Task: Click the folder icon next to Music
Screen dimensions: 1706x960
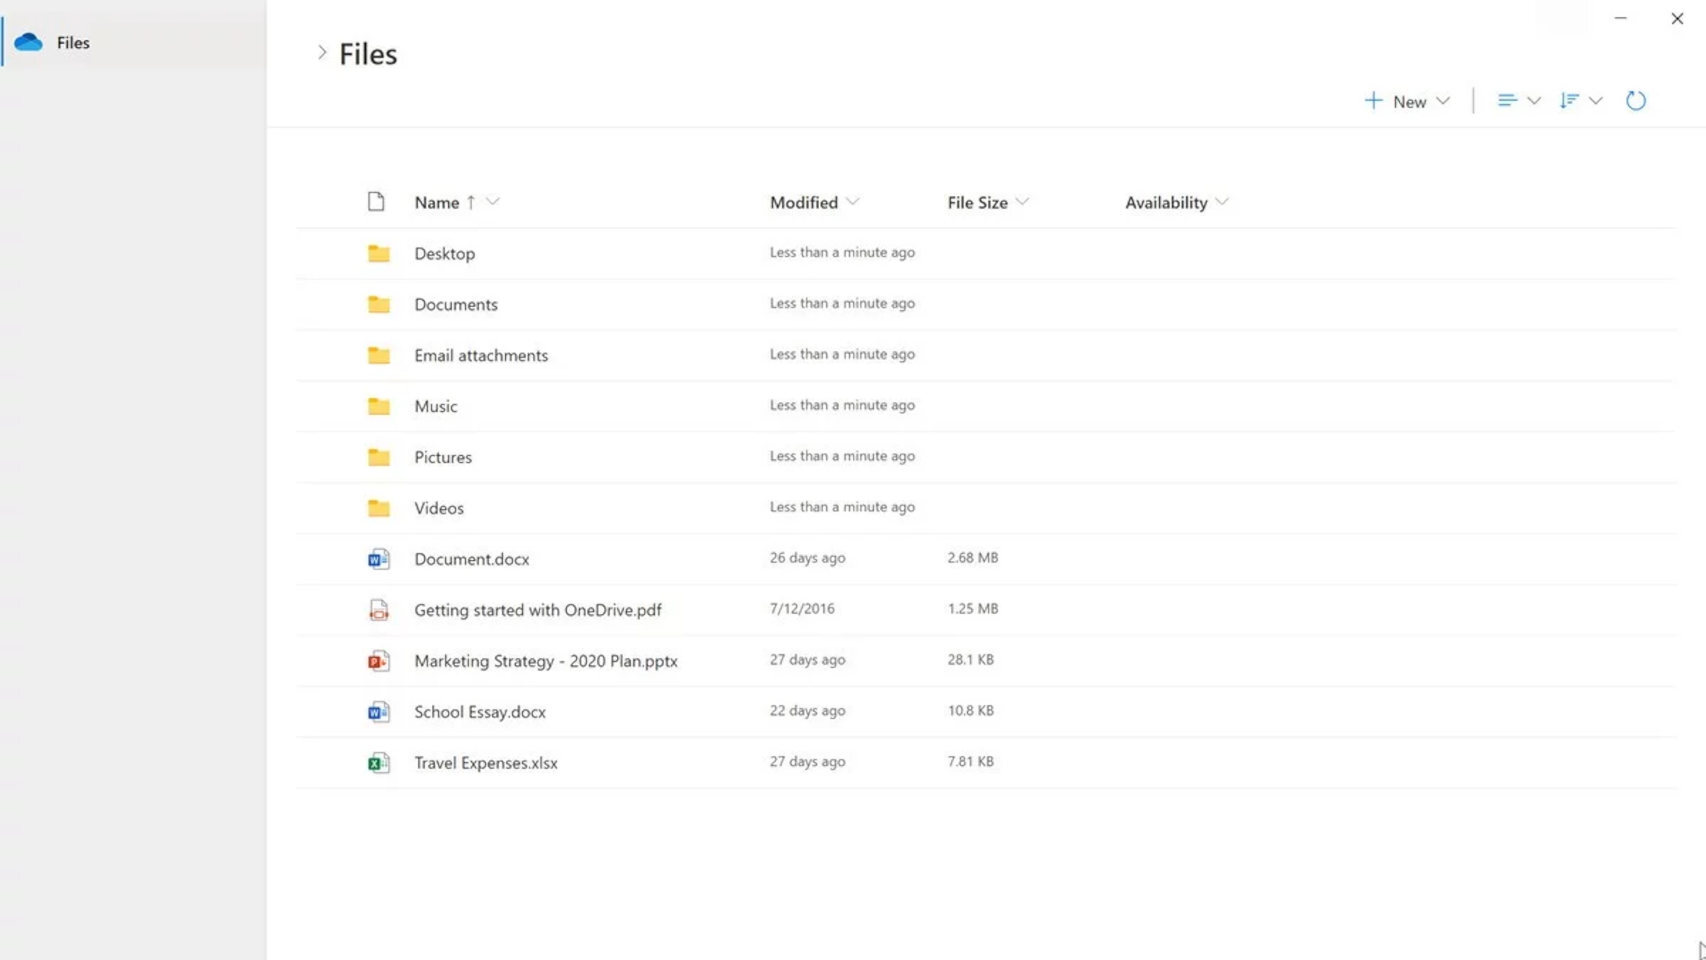Action: coord(378,406)
